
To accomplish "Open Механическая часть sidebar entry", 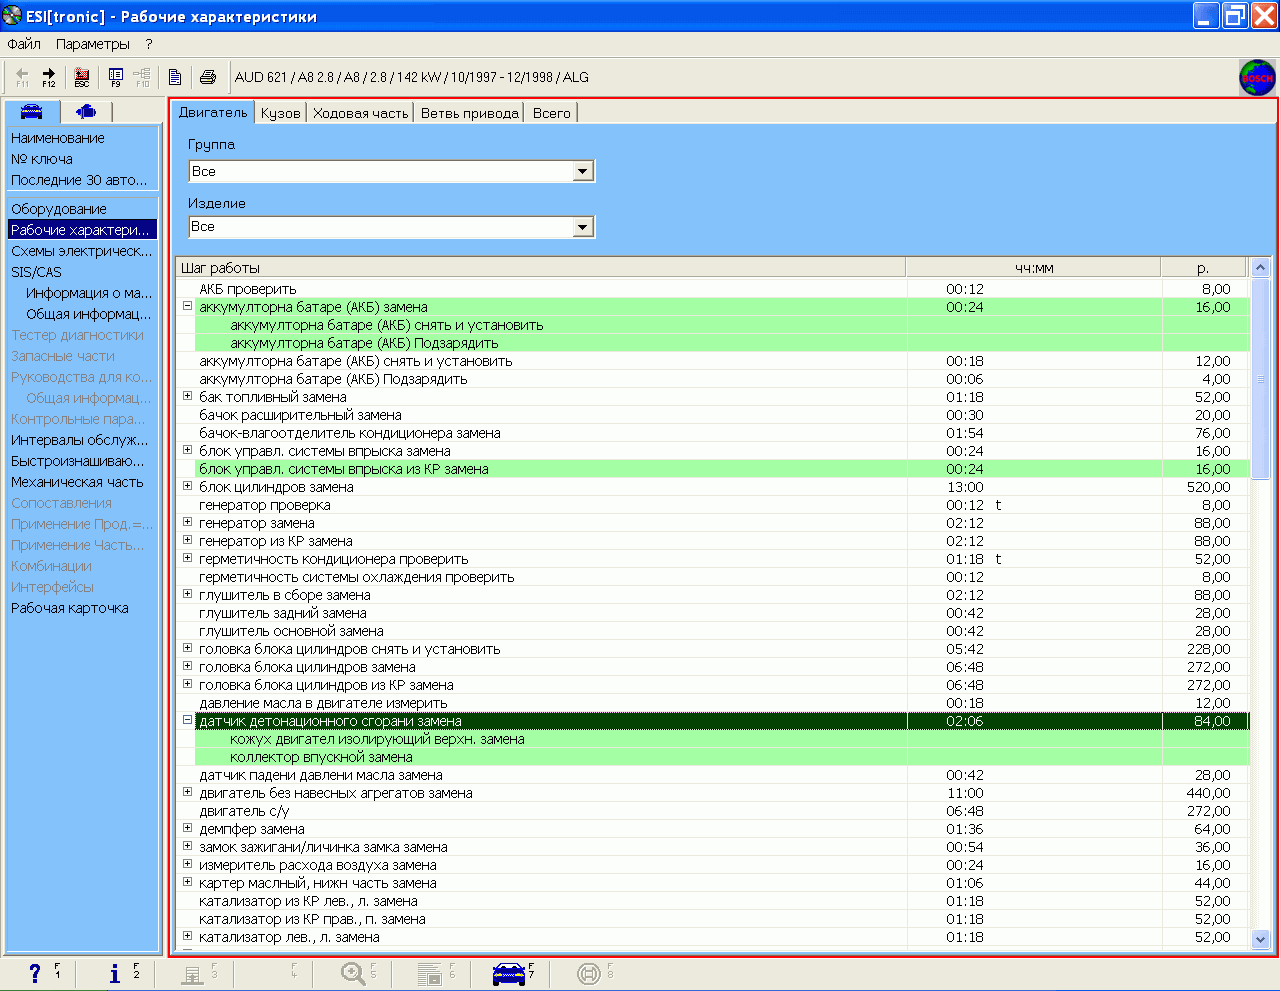I will pos(77,482).
